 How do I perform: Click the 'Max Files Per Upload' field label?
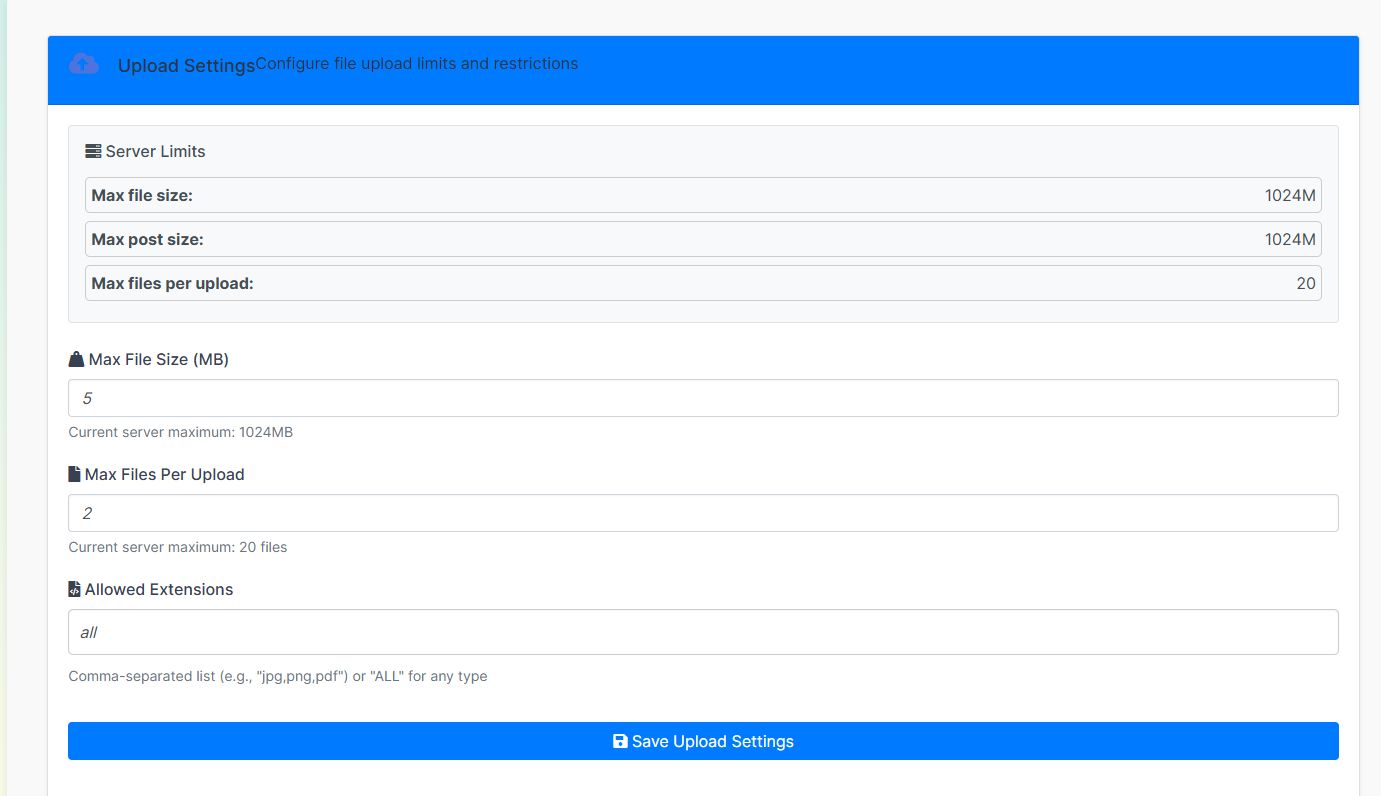click(x=165, y=474)
